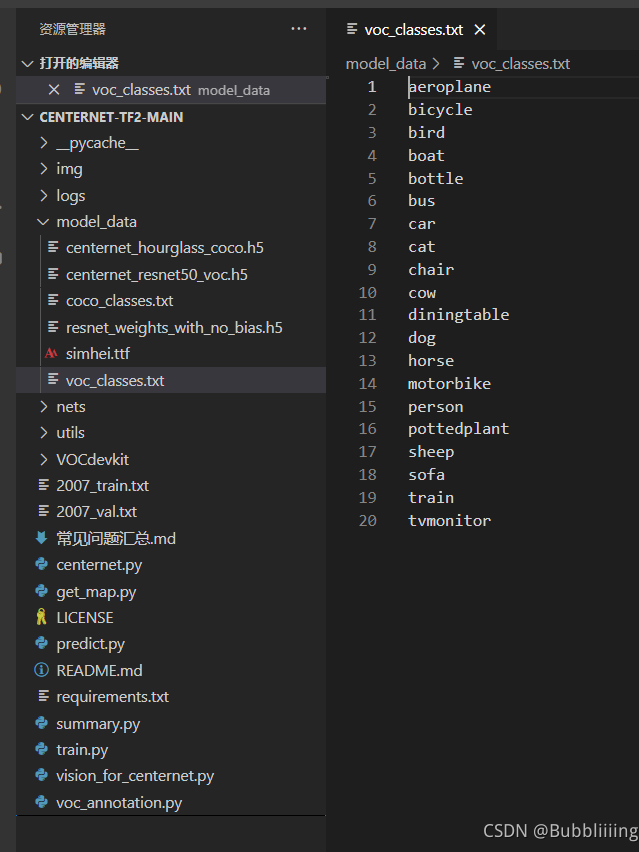The image size is (639, 852).
Task: Click the Python icon beside vision_for_centernet.py
Action: (x=41, y=775)
